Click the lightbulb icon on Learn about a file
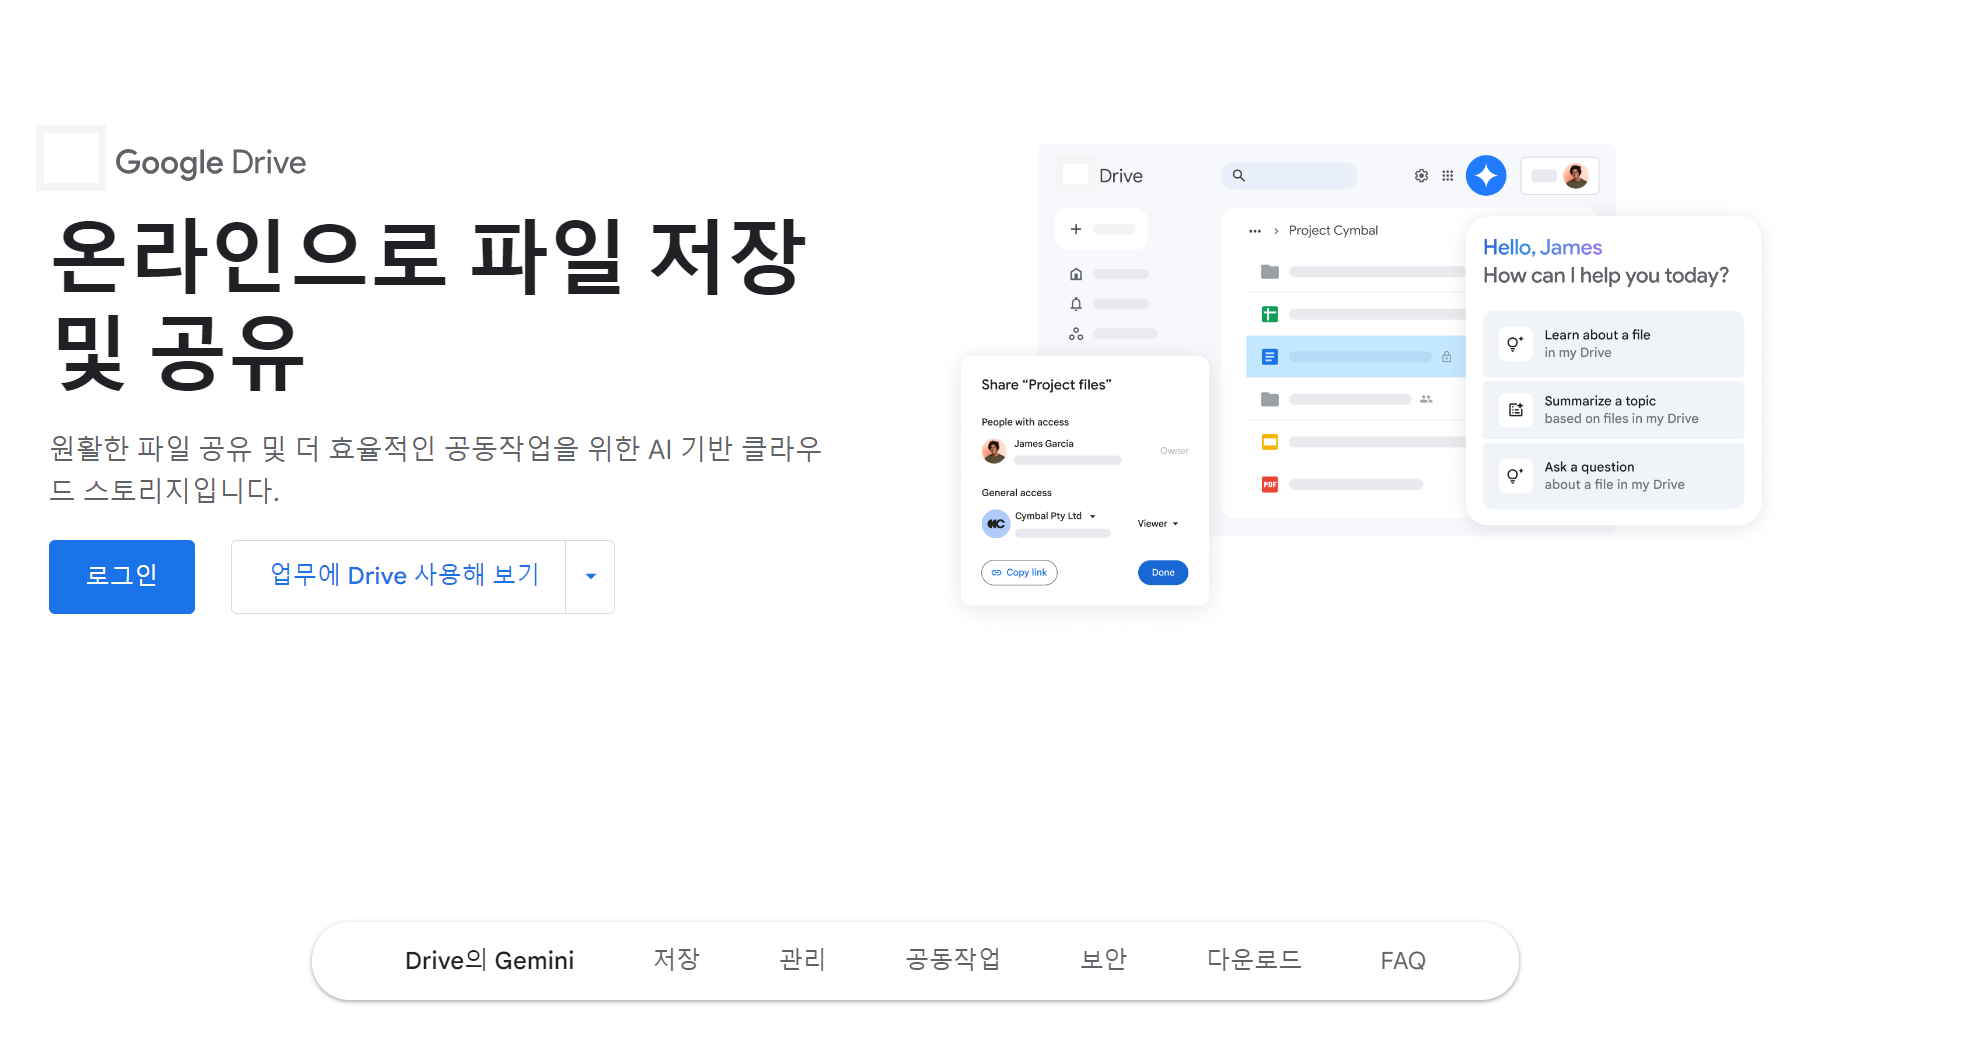1977x1045 pixels. pos(1515,344)
